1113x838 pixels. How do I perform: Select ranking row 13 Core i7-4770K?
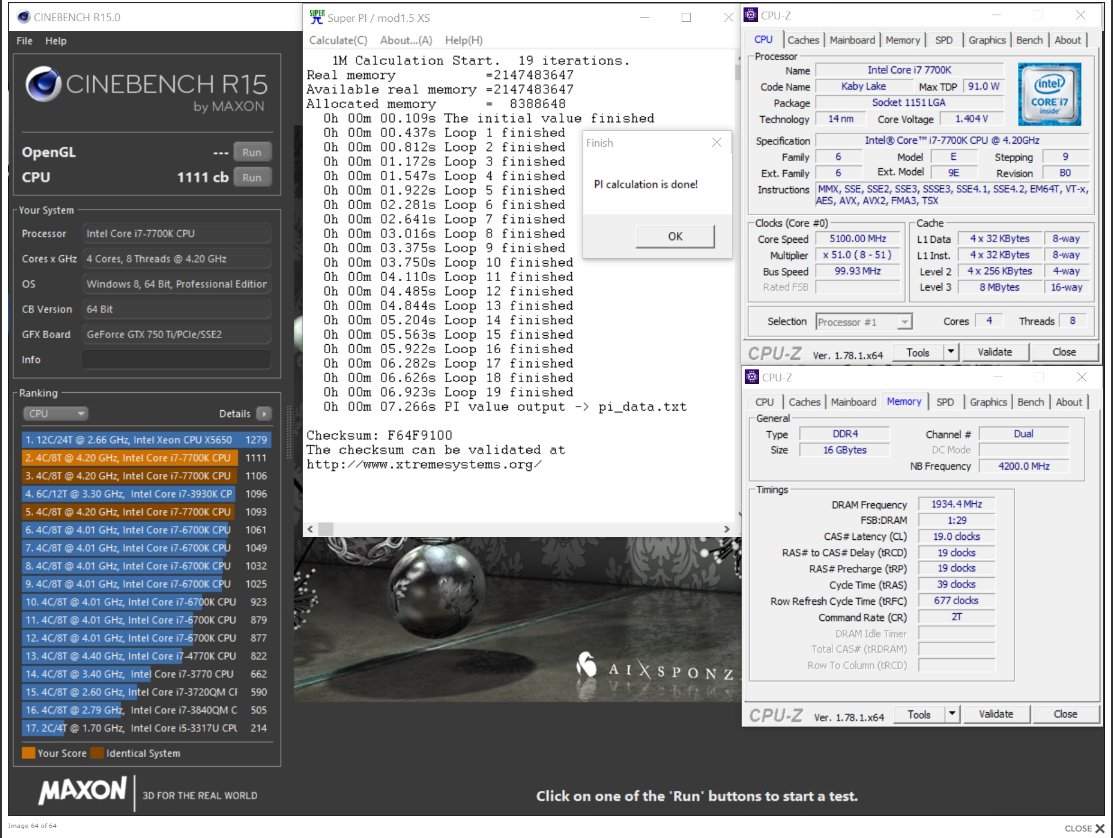click(146, 656)
